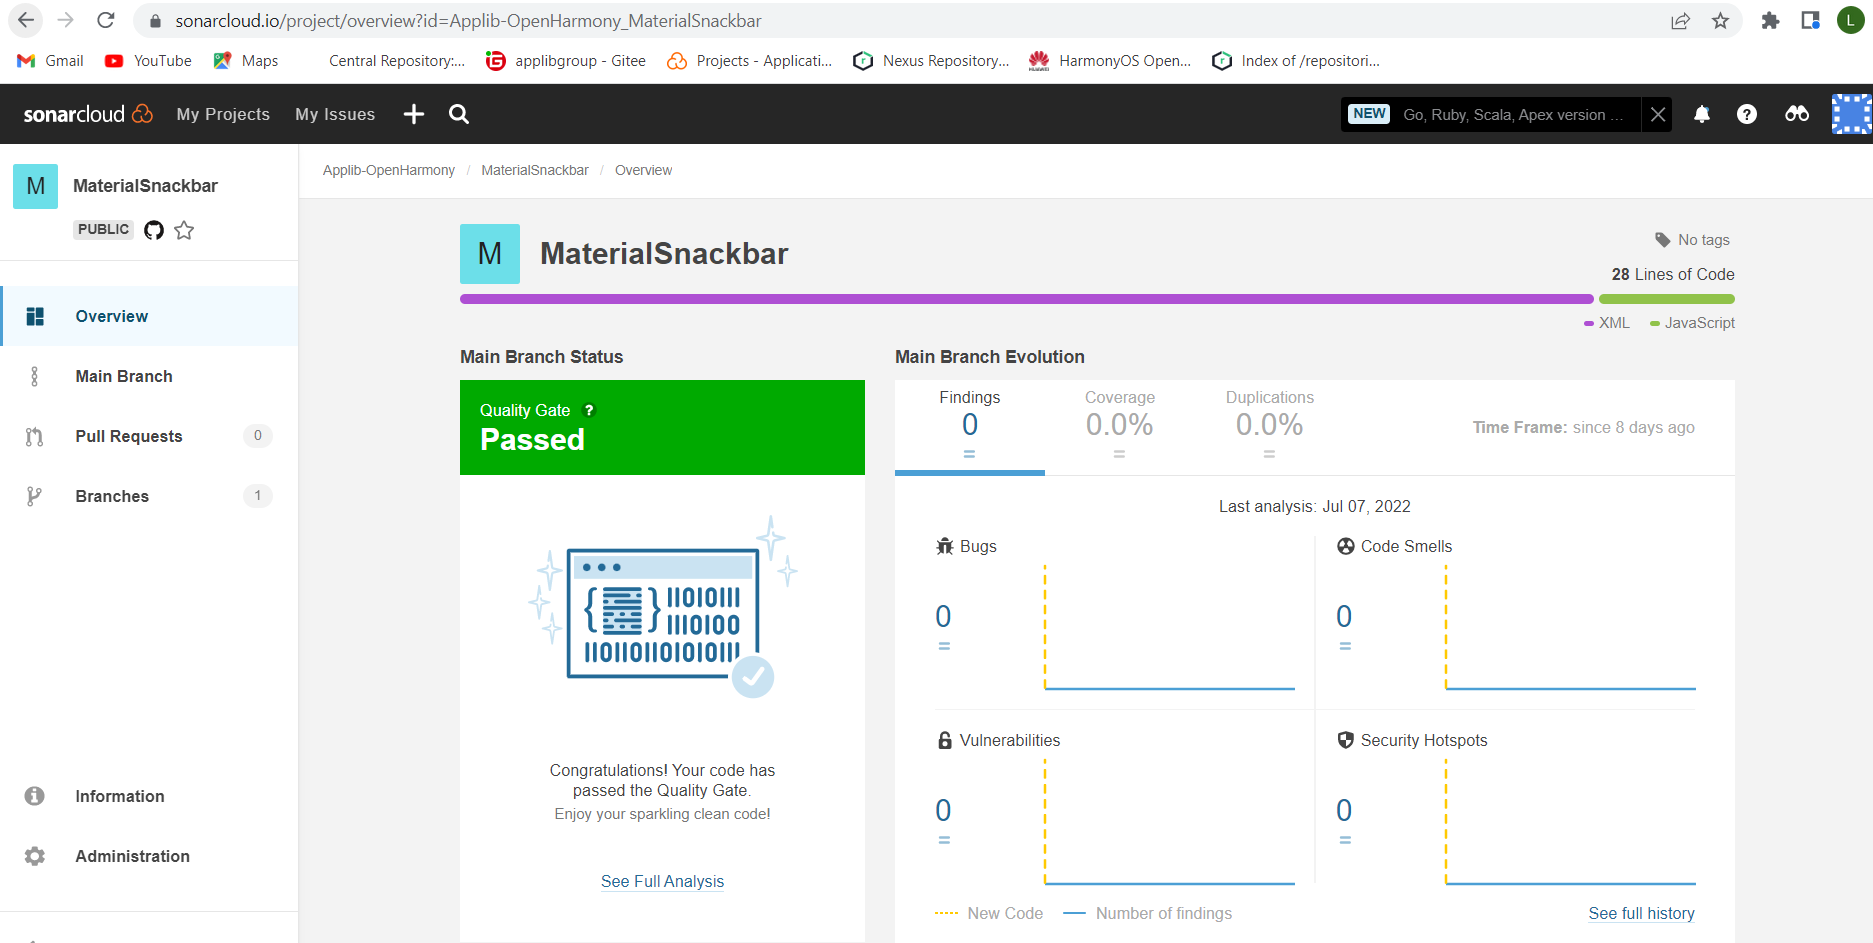Open See Full Analysis link

click(662, 881)
